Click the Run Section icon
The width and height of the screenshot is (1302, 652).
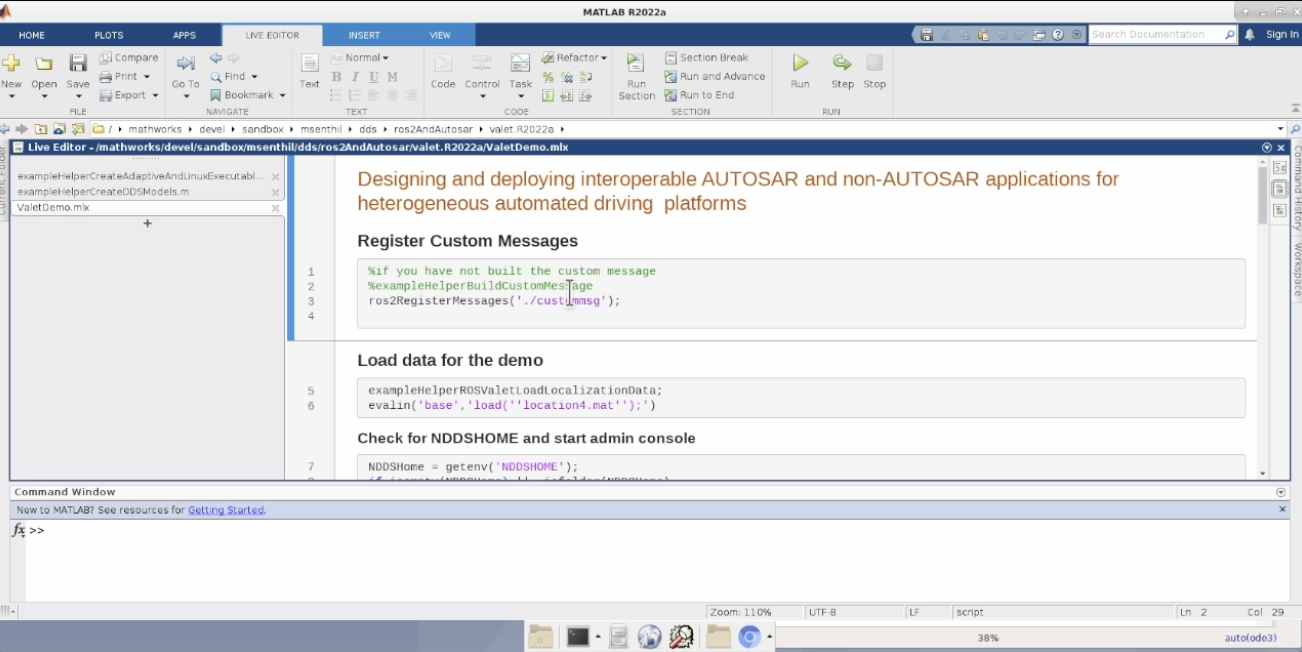pyautogui.click(x=636, y=65)
